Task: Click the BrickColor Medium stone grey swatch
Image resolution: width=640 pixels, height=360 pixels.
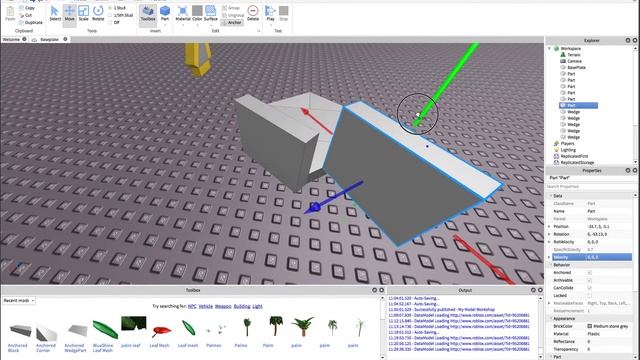Action: click(589, 326)
